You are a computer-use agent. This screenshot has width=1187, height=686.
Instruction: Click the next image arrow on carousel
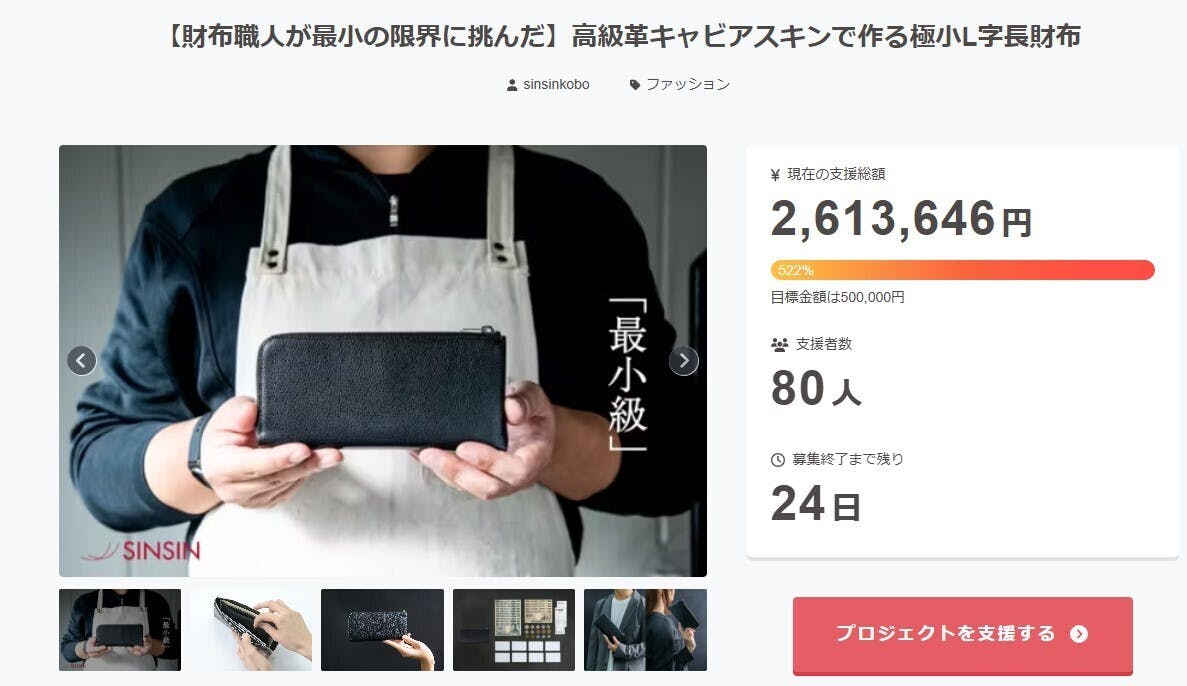(684, 360)
